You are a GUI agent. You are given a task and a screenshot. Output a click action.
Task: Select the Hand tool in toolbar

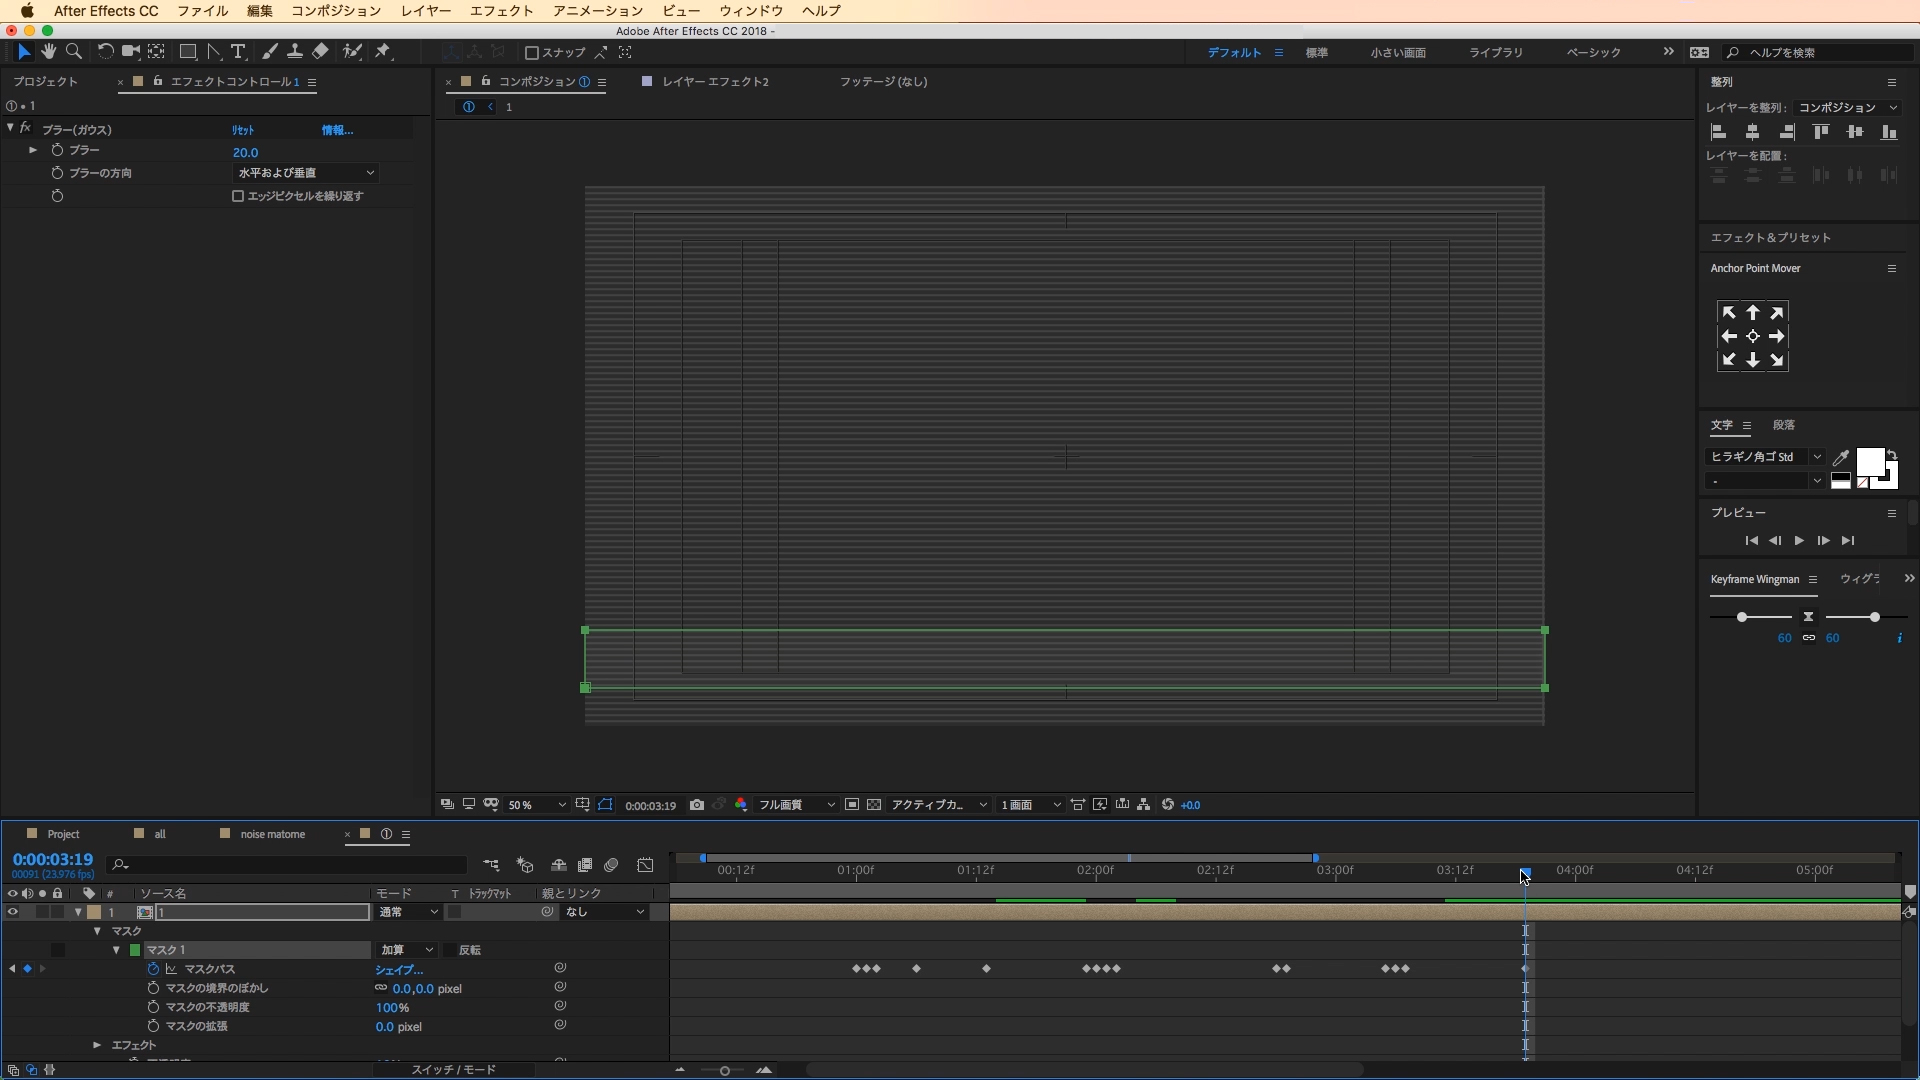48,52
